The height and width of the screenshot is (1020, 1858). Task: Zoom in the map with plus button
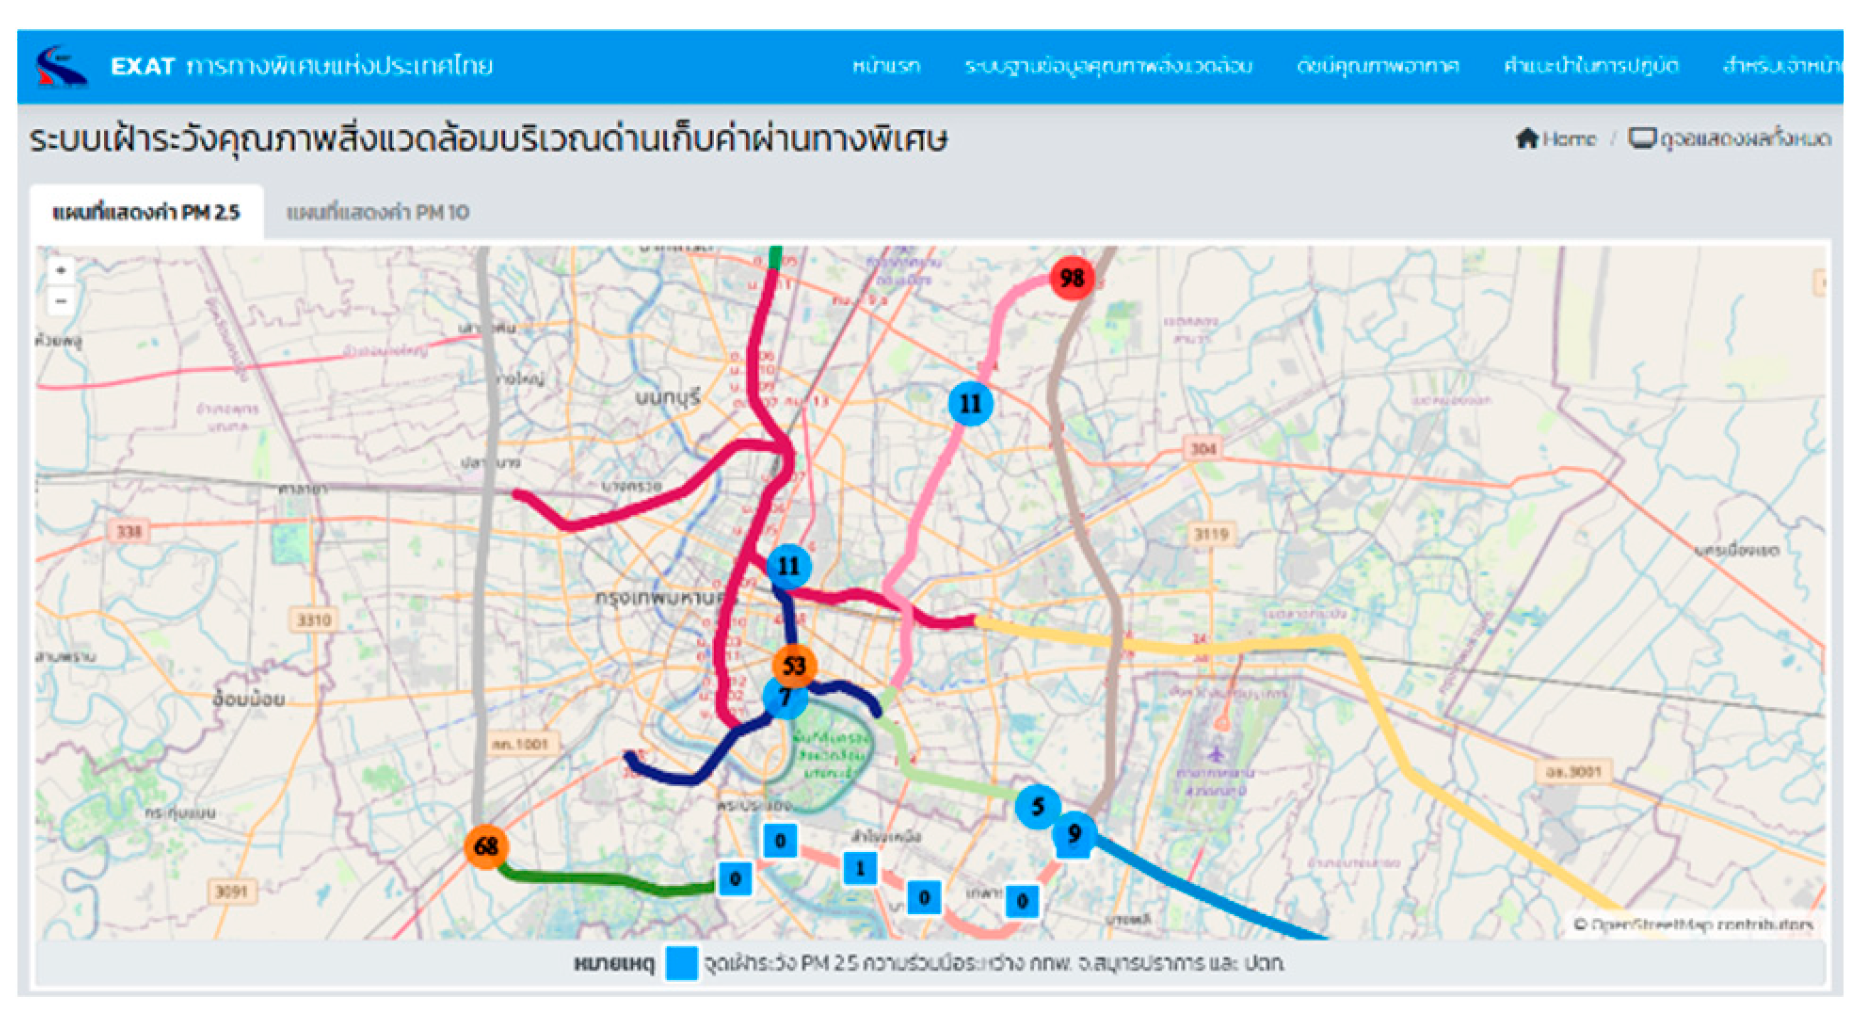coord(61,271)
